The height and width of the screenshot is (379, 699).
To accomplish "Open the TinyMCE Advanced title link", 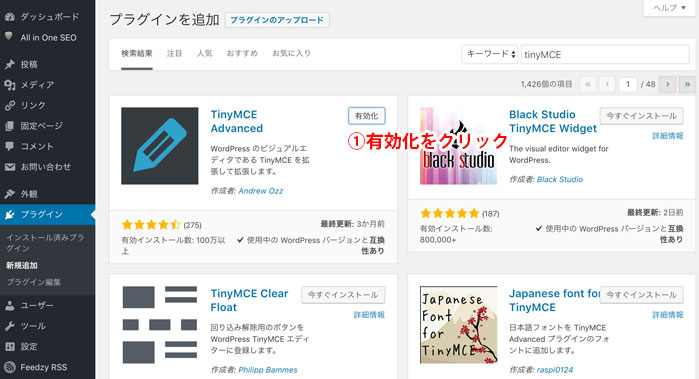I will (237, 121).
